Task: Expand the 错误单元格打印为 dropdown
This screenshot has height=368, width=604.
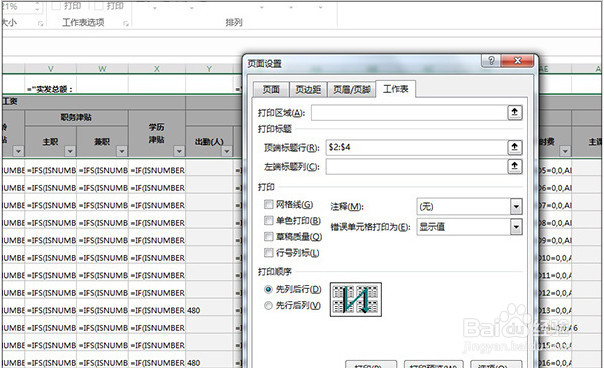Action: [x=470, y=227]
